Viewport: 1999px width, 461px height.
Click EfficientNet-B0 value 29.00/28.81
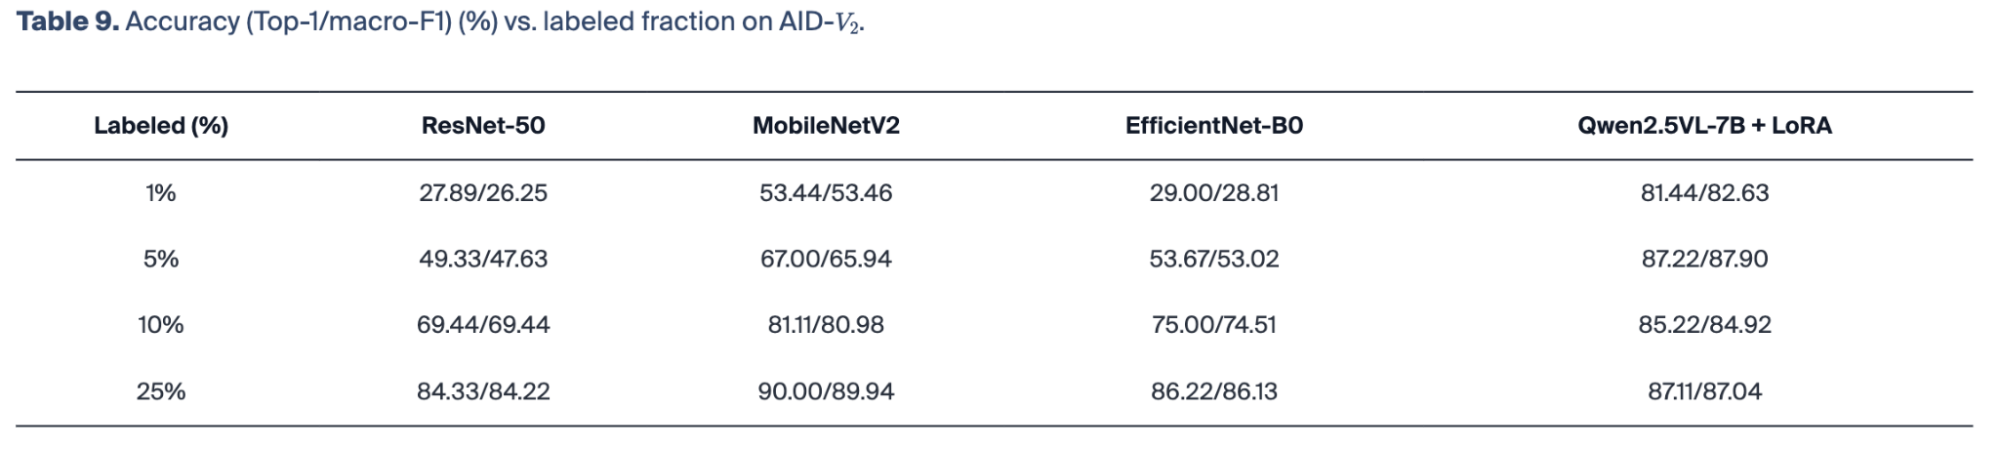tap(1214, 193)
